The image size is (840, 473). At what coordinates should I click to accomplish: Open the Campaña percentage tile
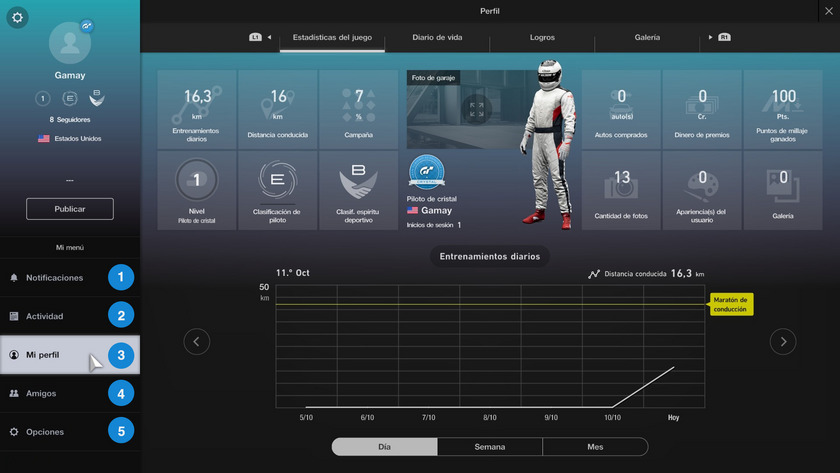click(x=358, y=109)
